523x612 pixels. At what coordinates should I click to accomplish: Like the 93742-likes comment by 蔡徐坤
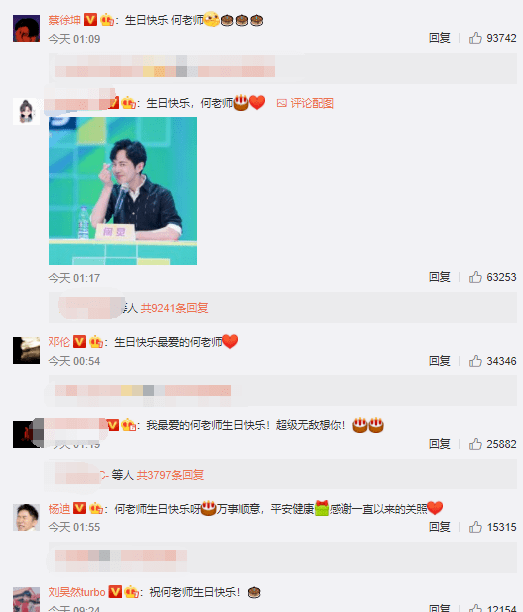pyautogui.click(x=475, y=38)
